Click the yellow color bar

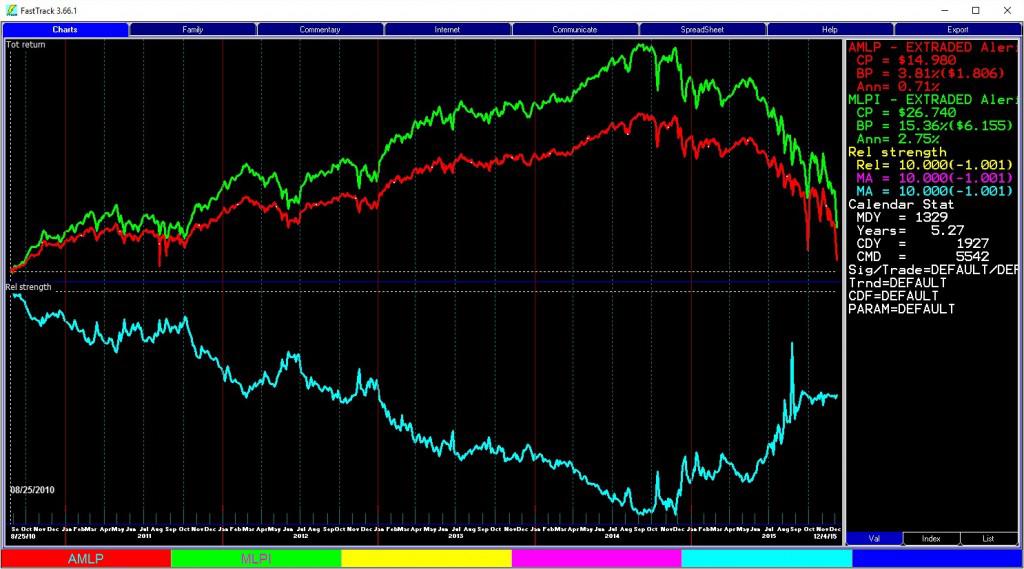tap(426, 559)
